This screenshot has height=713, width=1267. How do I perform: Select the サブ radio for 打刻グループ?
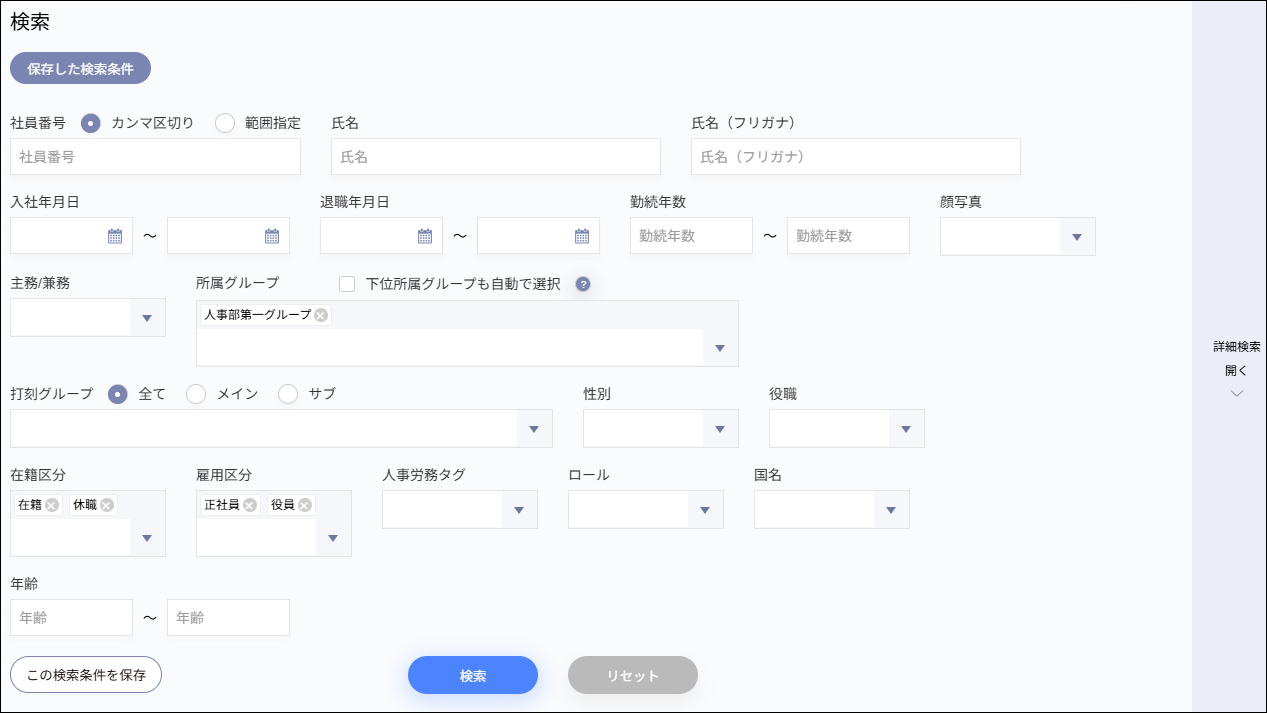289,394
